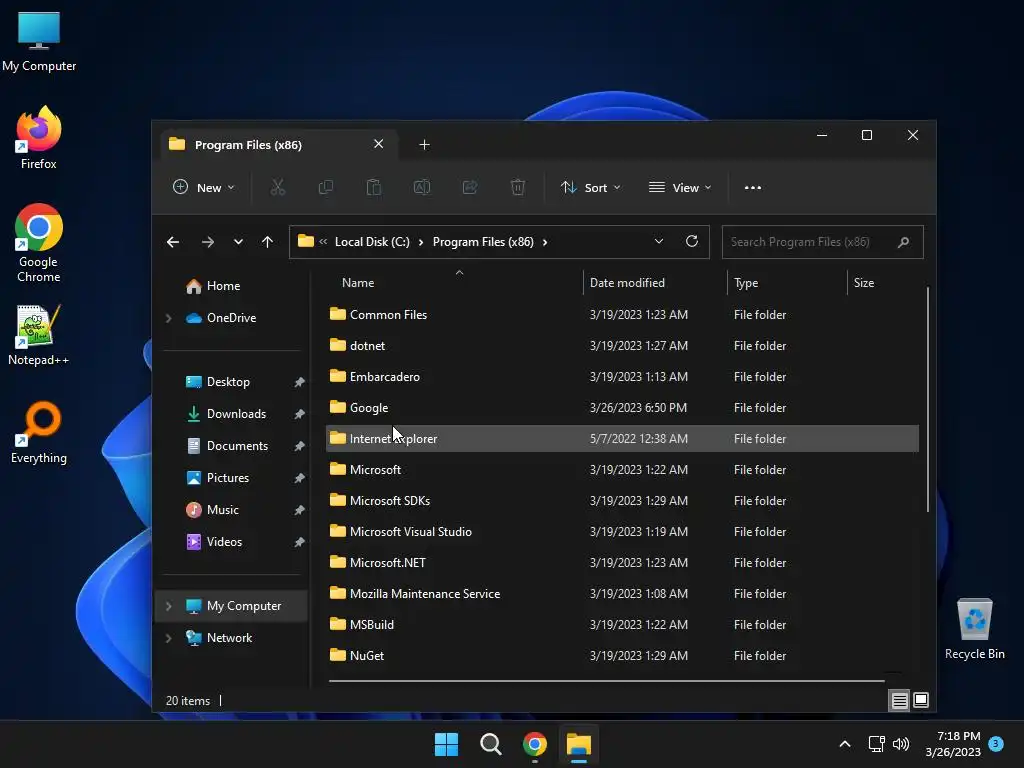1024x768 pixels.
Task: Expand address bar history dropdown
Action: tap(659, 242)
